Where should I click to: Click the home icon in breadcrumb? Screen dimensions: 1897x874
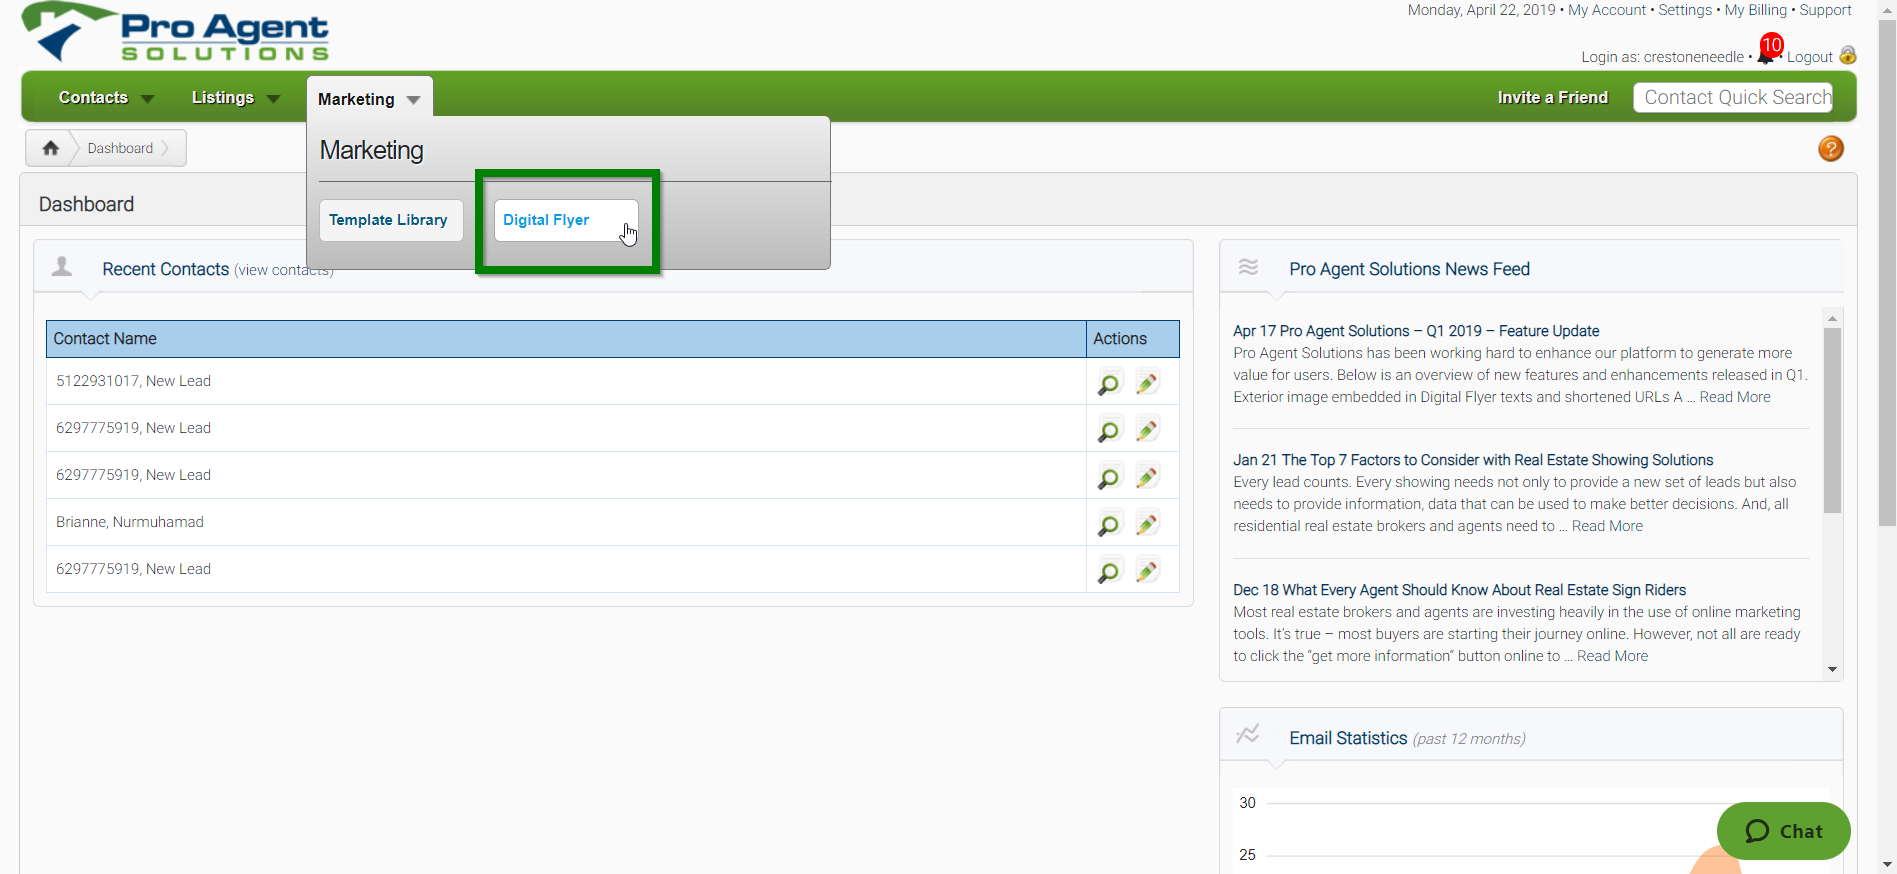pos(51,148)
